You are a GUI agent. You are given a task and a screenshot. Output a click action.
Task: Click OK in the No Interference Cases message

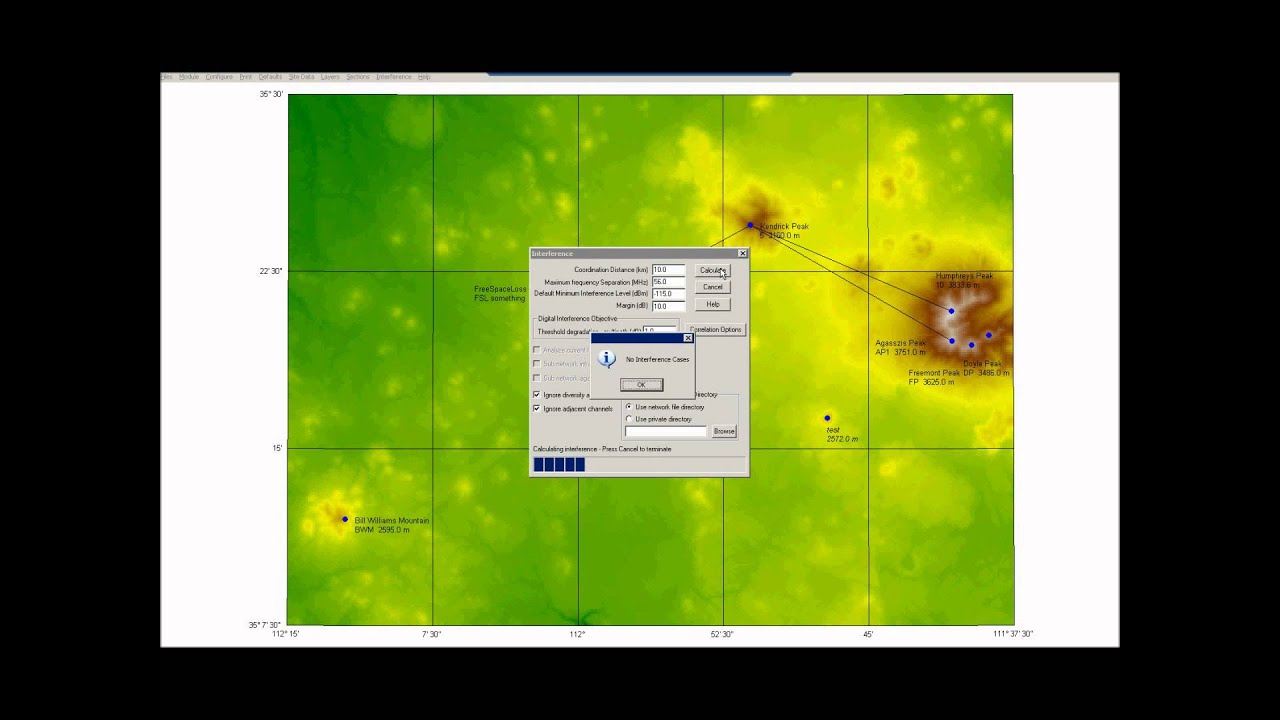(x=641, y=384)
